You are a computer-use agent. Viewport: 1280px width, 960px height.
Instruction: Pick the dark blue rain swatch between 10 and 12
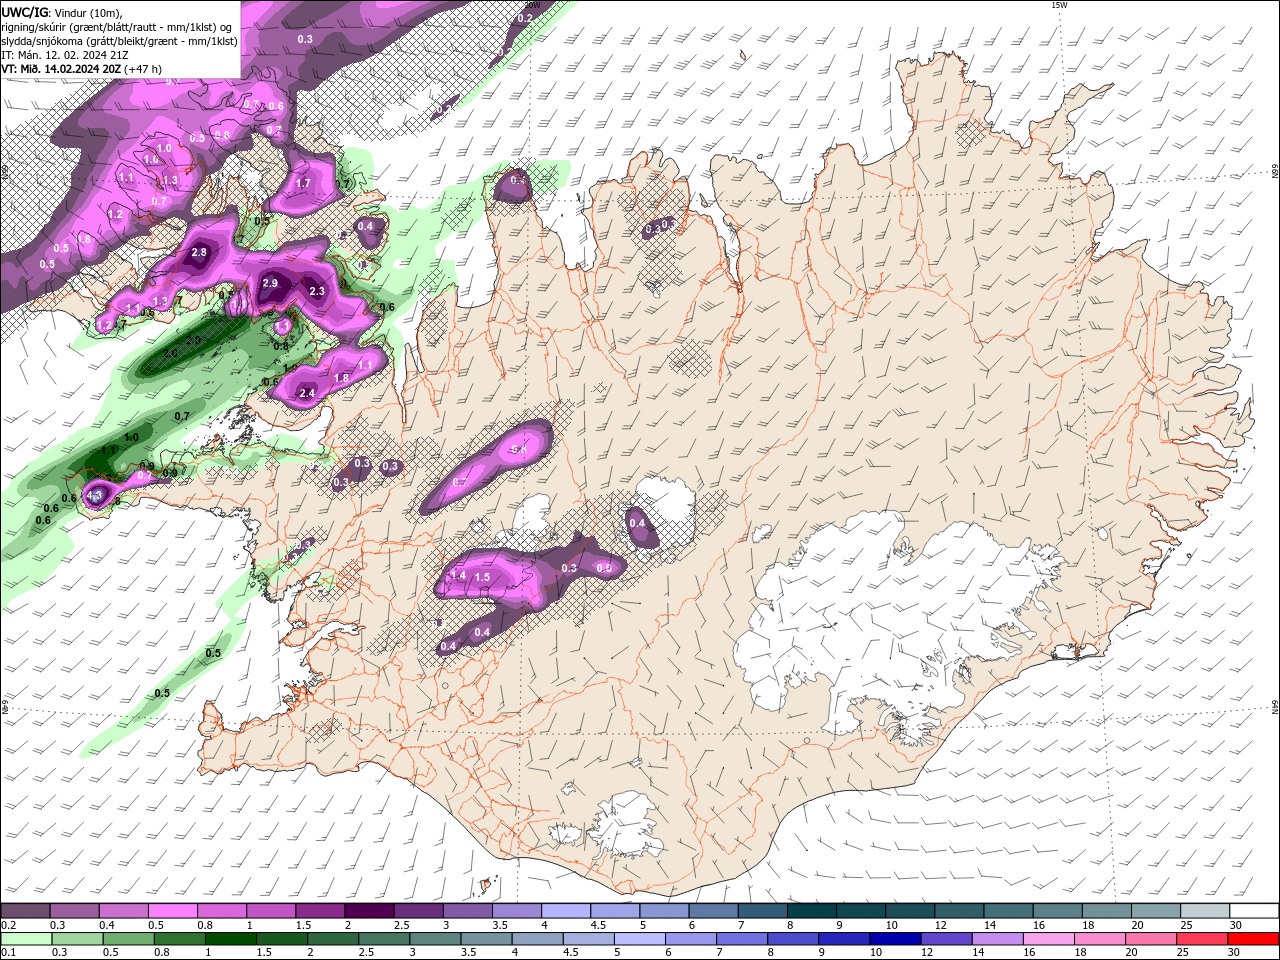[x=894, y=939]
